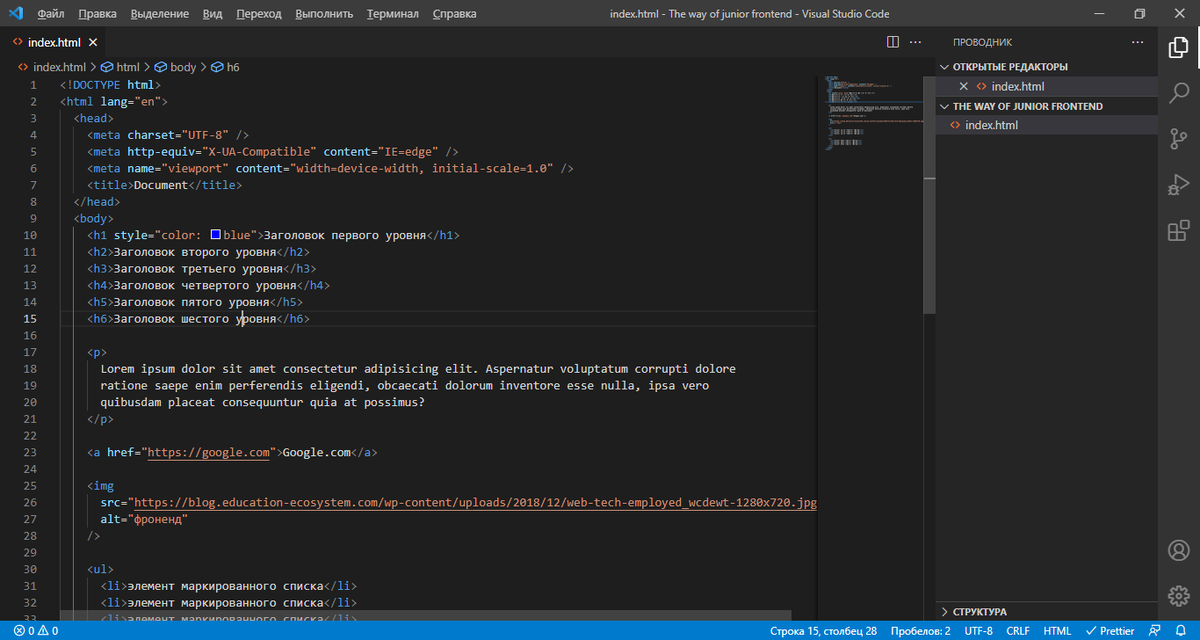Open Explorer panel ellipsis menu
This screenshot has height=640, width=1200.
[x=1137, y=42]
